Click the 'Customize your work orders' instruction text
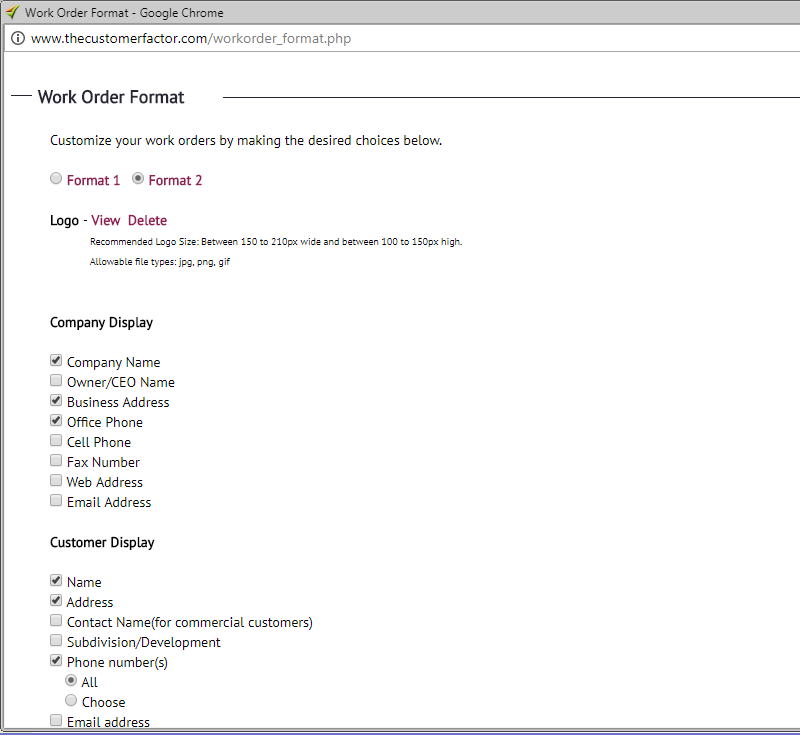 pyautogui.click(x=246, y=141)
